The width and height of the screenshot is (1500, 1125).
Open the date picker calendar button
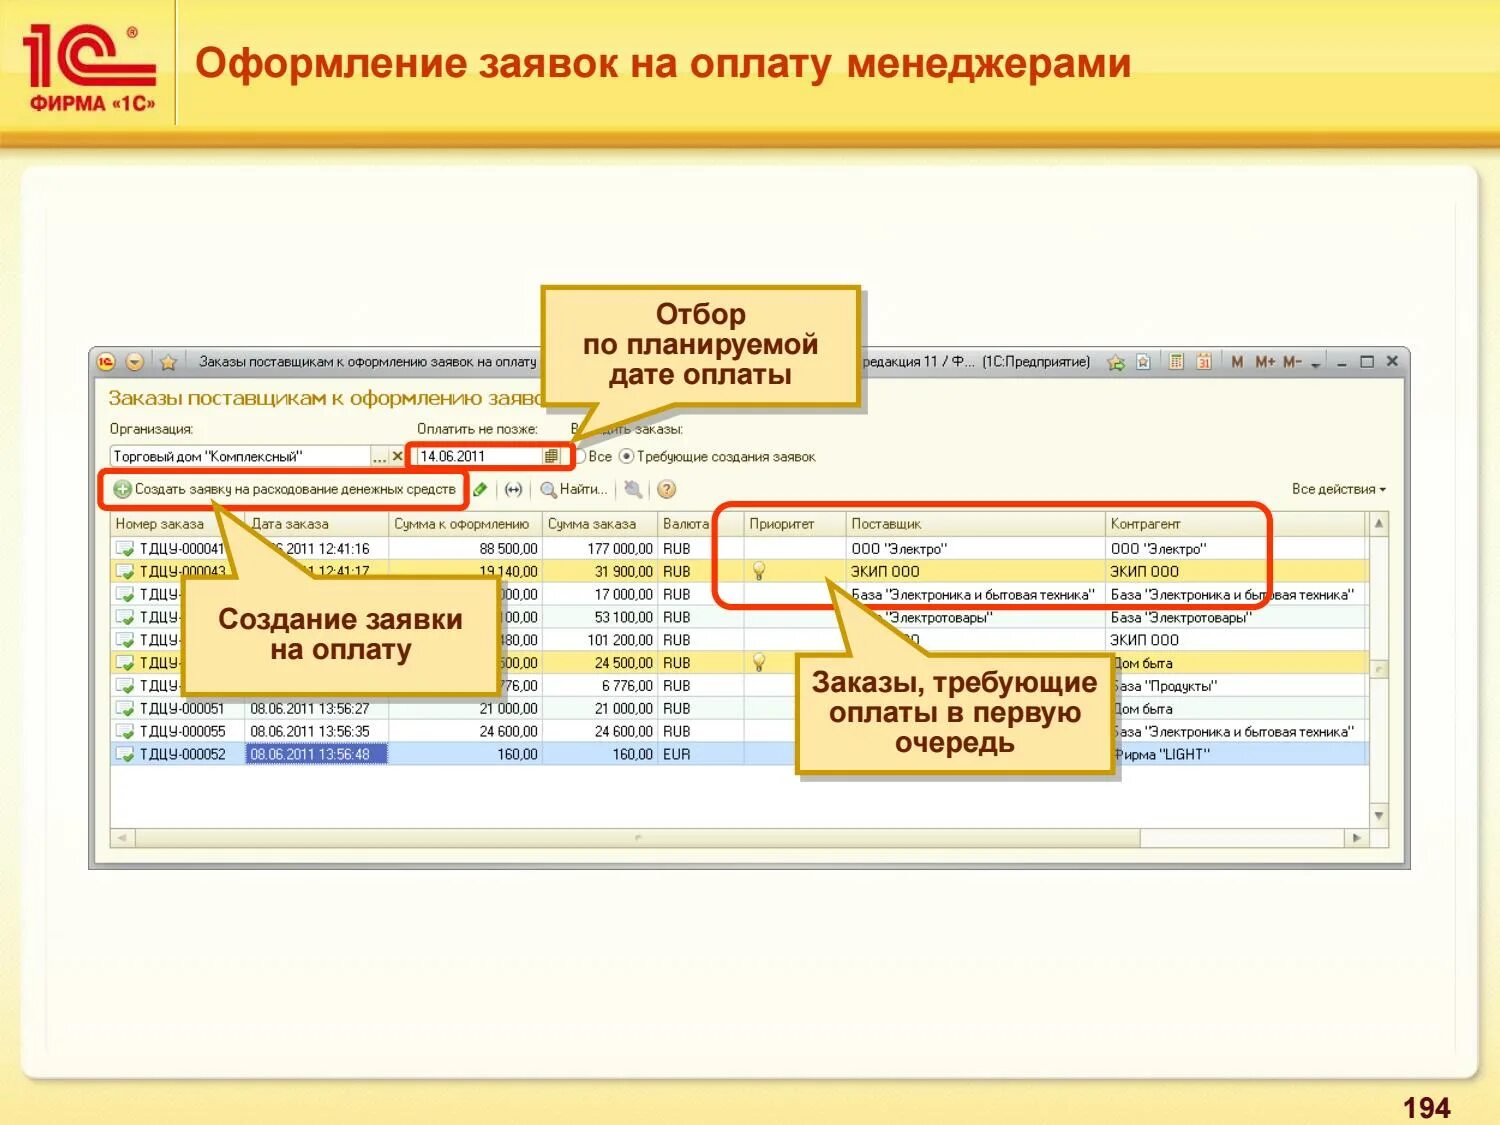551,456
